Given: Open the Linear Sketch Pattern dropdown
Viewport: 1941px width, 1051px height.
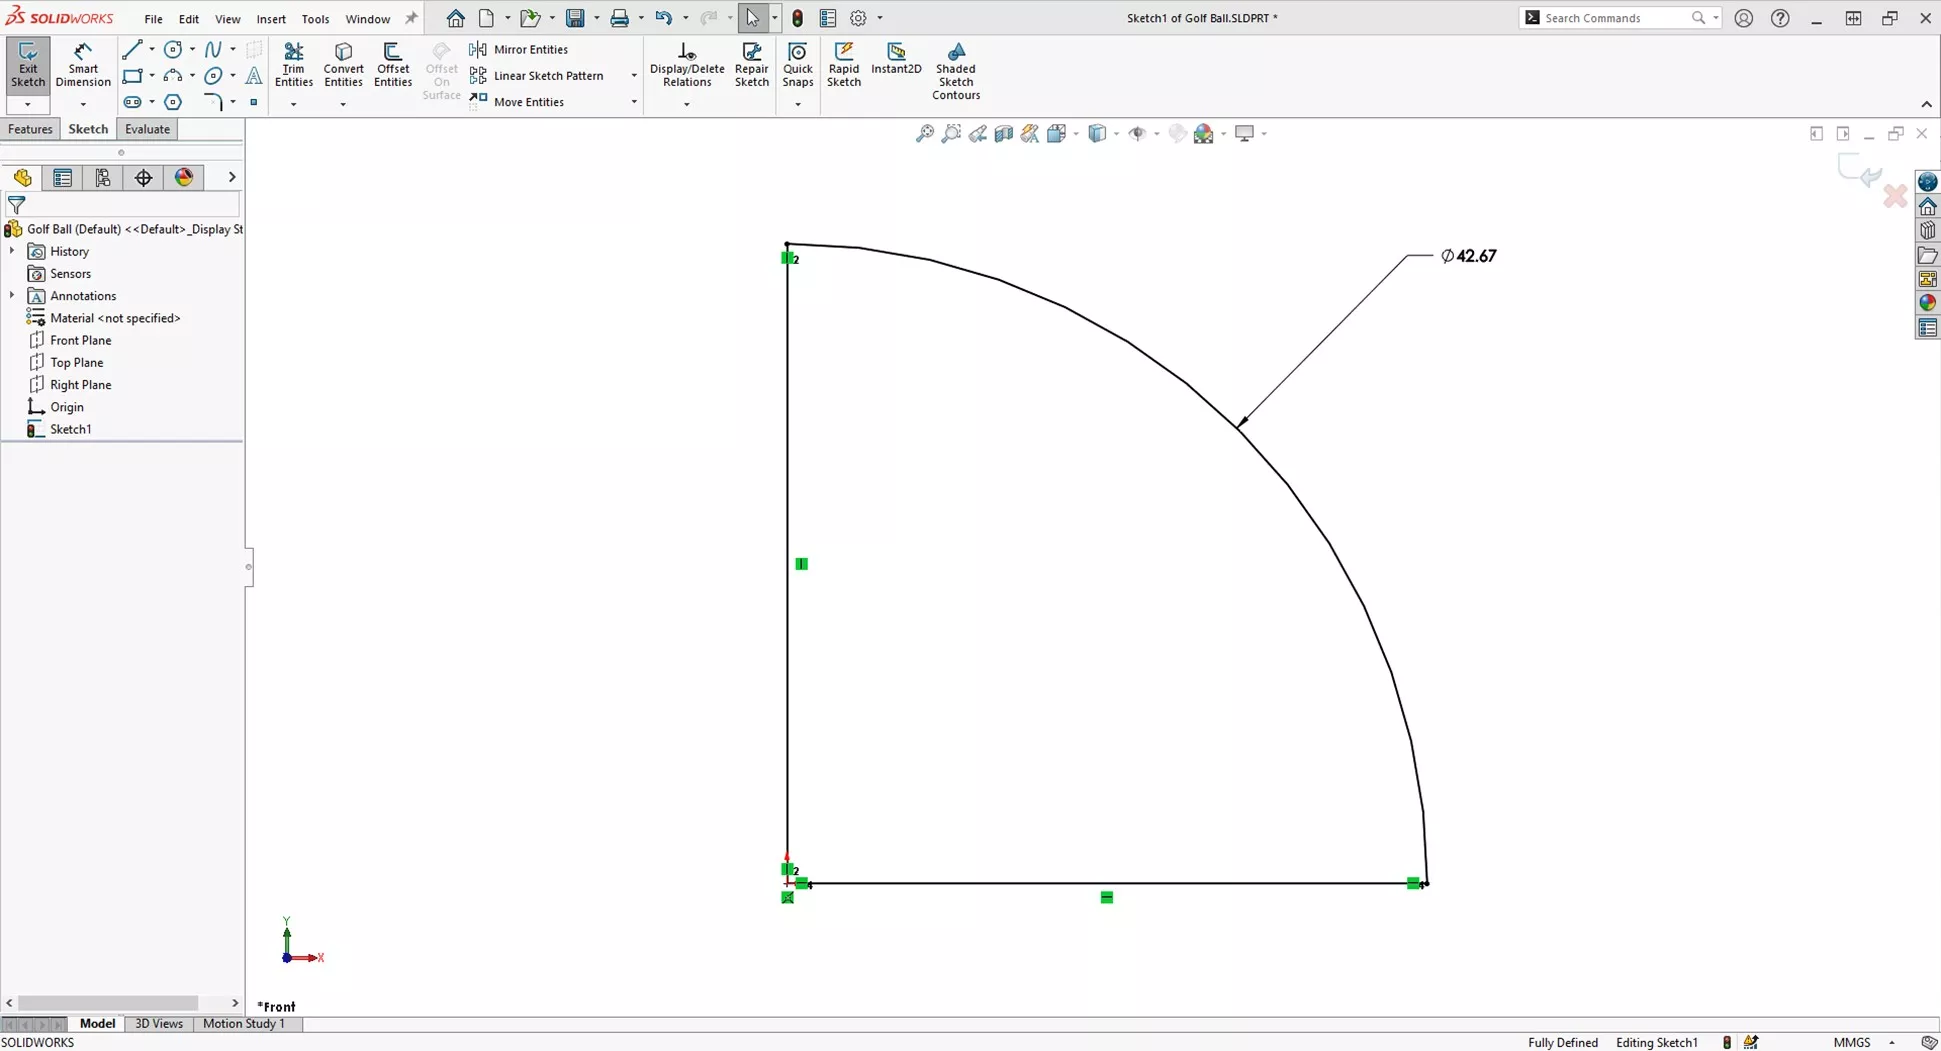Looking at the screenshot, I should click(633, 75).
